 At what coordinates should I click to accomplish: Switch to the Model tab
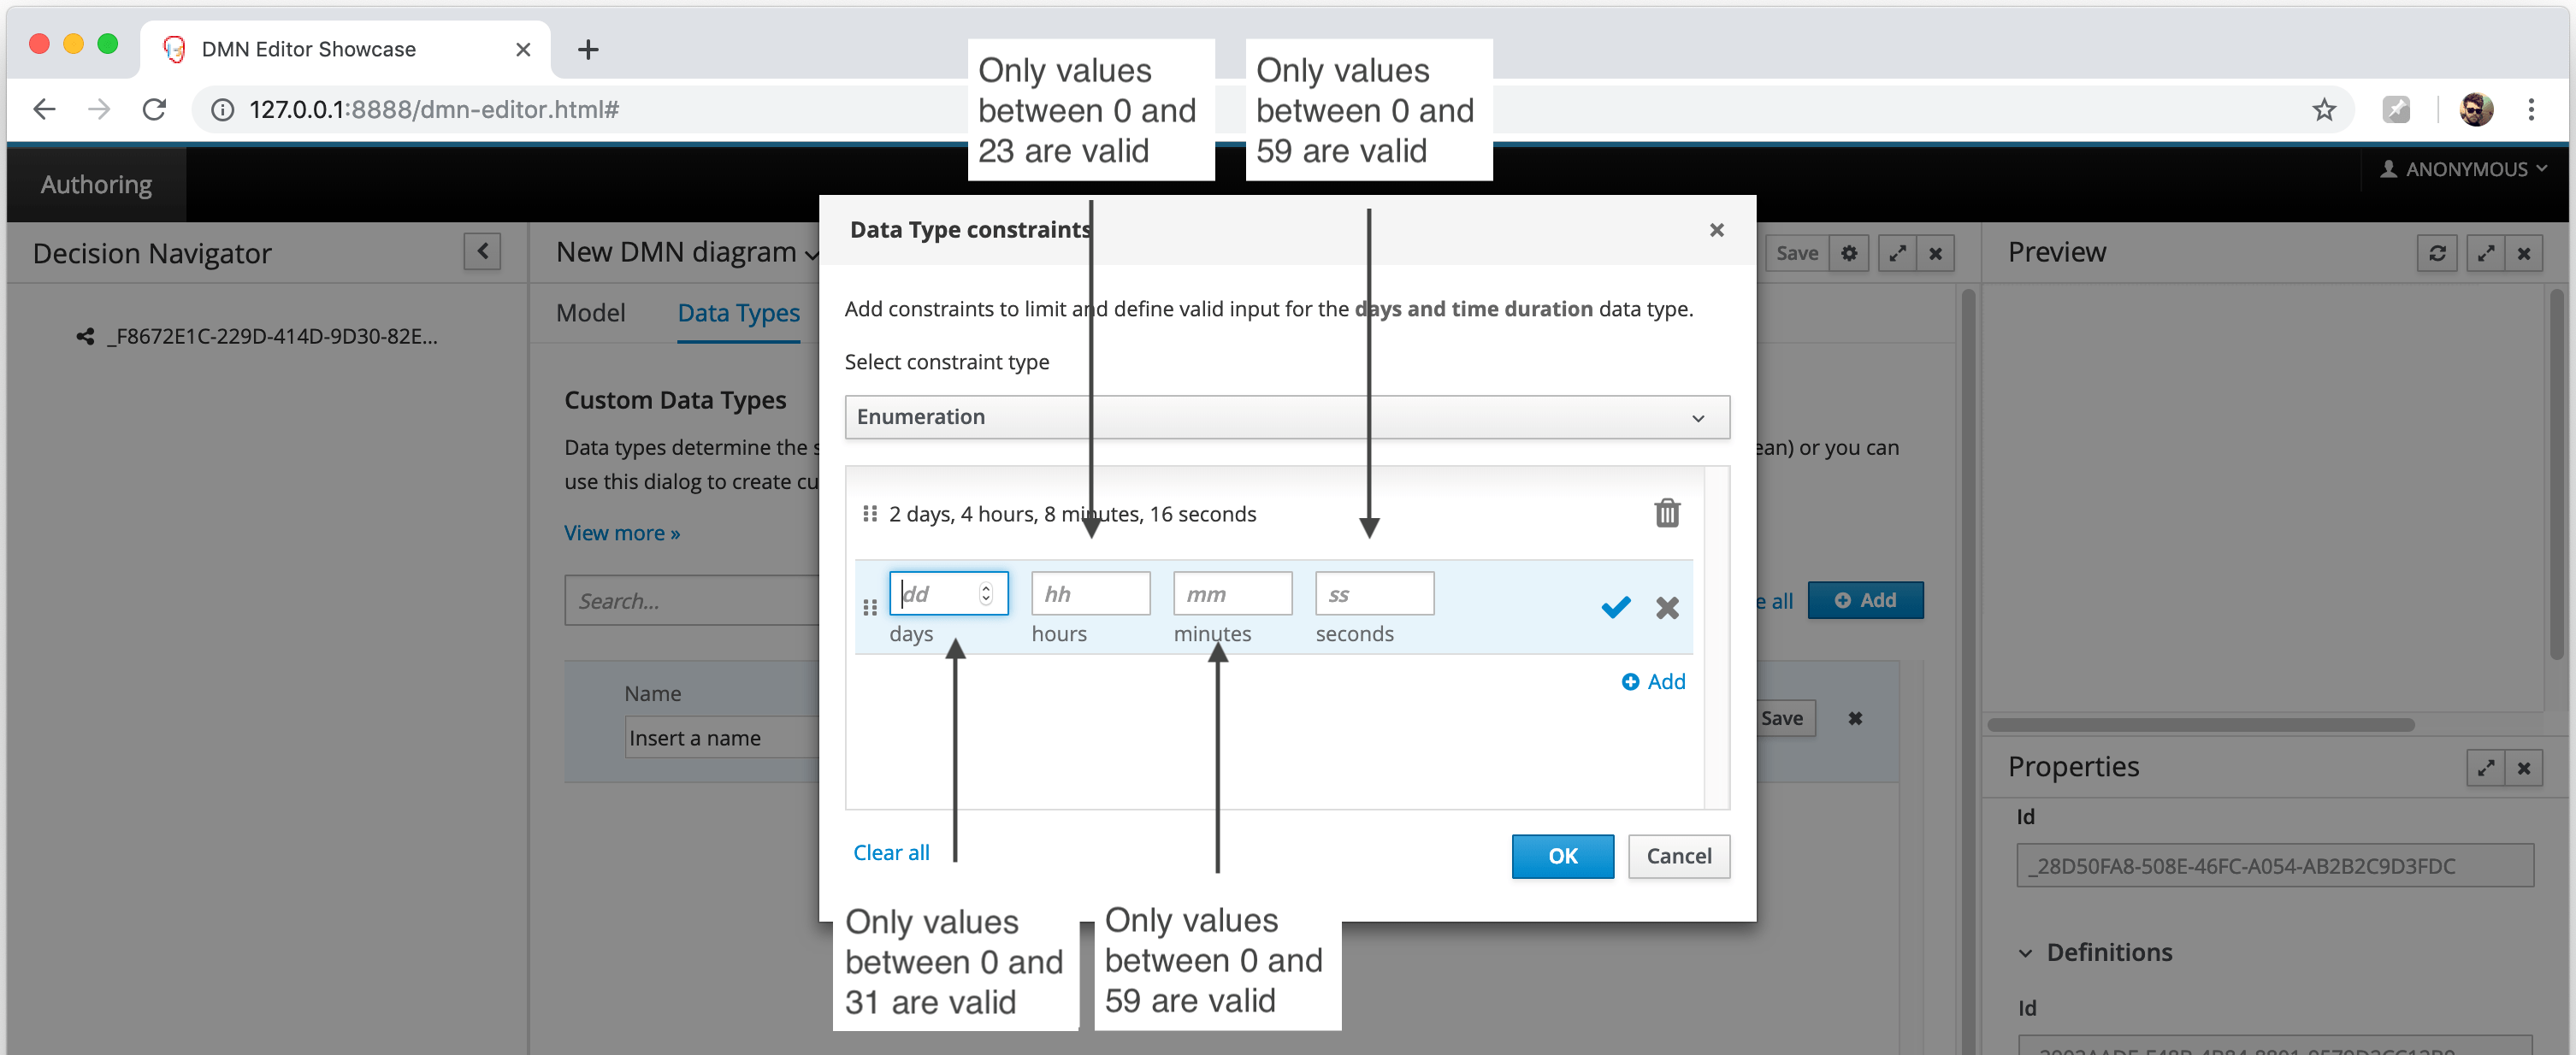[590, 313]
